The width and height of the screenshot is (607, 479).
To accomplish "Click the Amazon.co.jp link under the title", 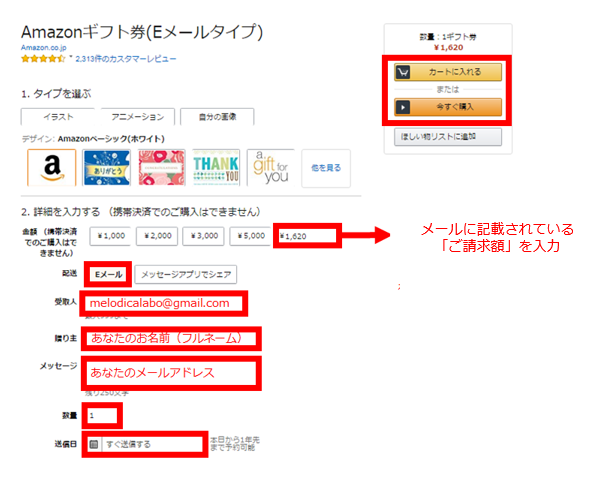I will tap(43, 47).
